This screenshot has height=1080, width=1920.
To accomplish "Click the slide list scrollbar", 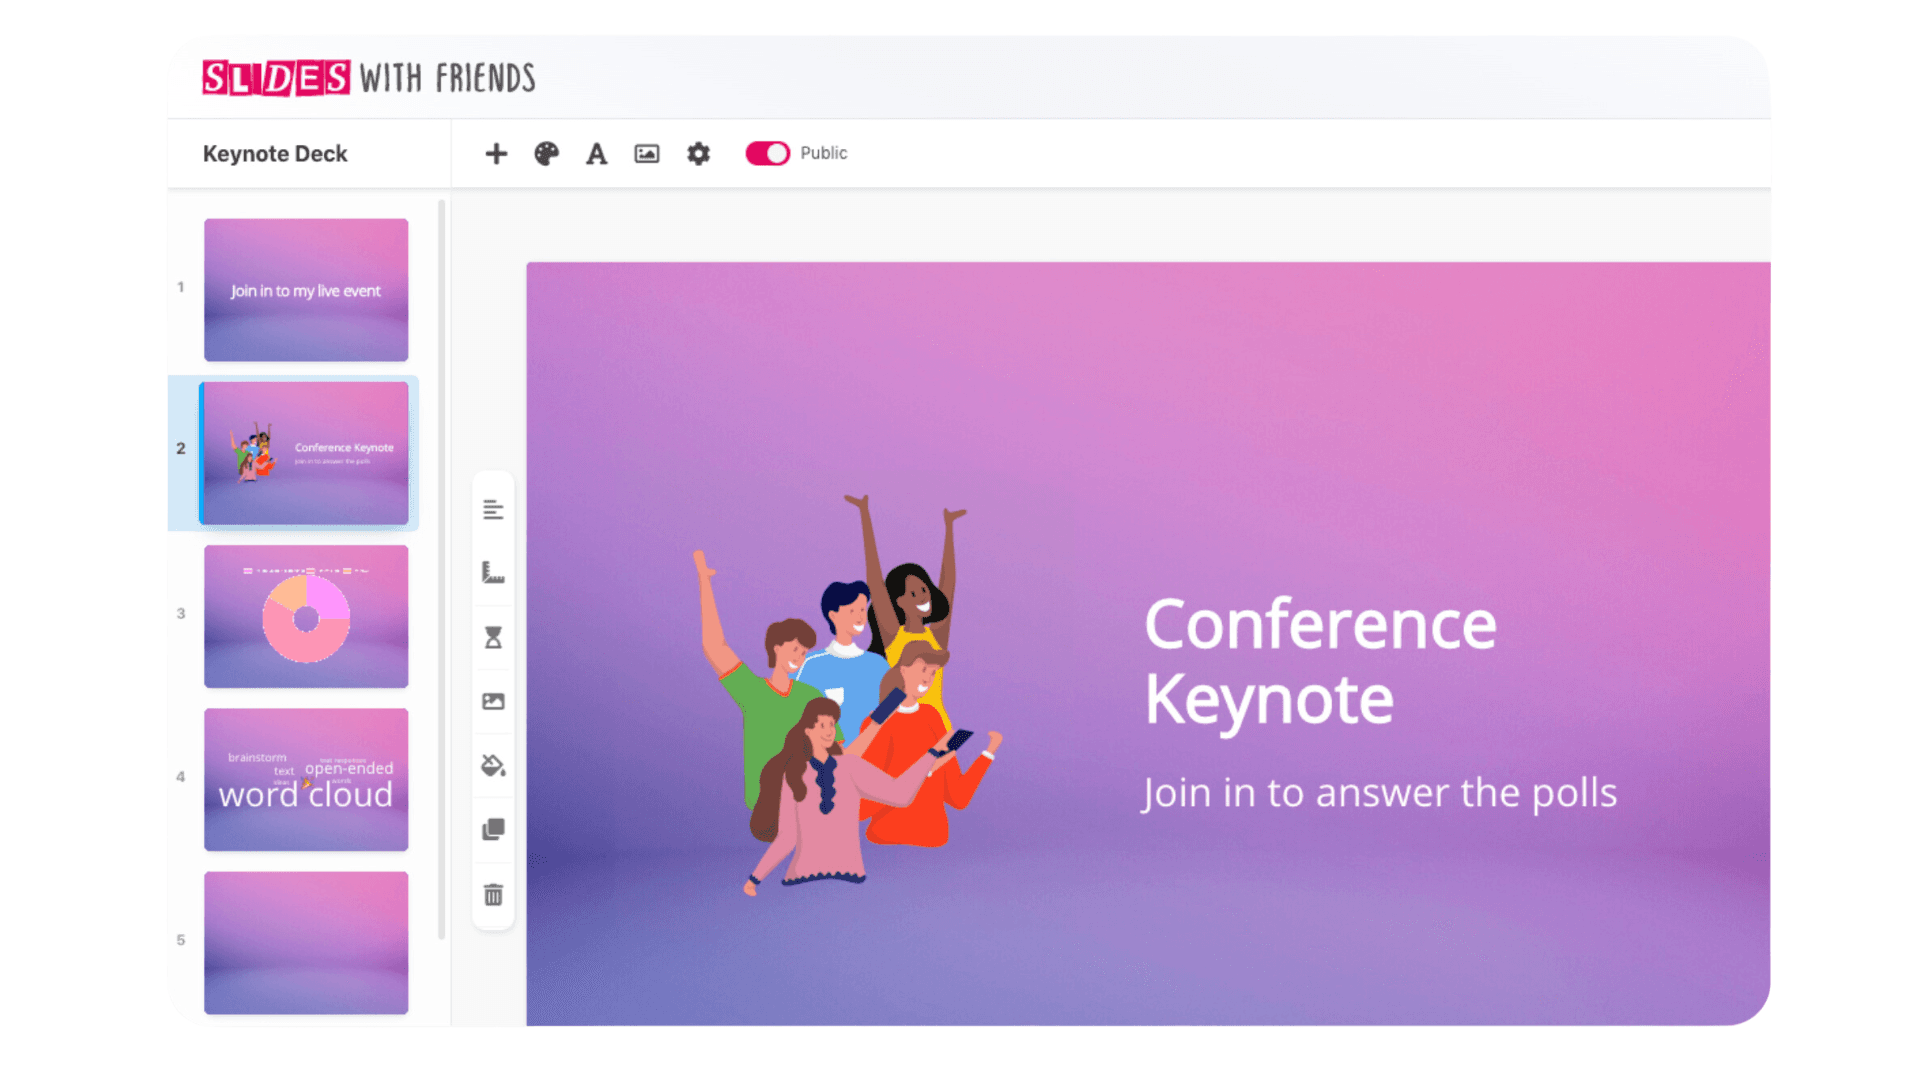I will [x=441, y=570].
